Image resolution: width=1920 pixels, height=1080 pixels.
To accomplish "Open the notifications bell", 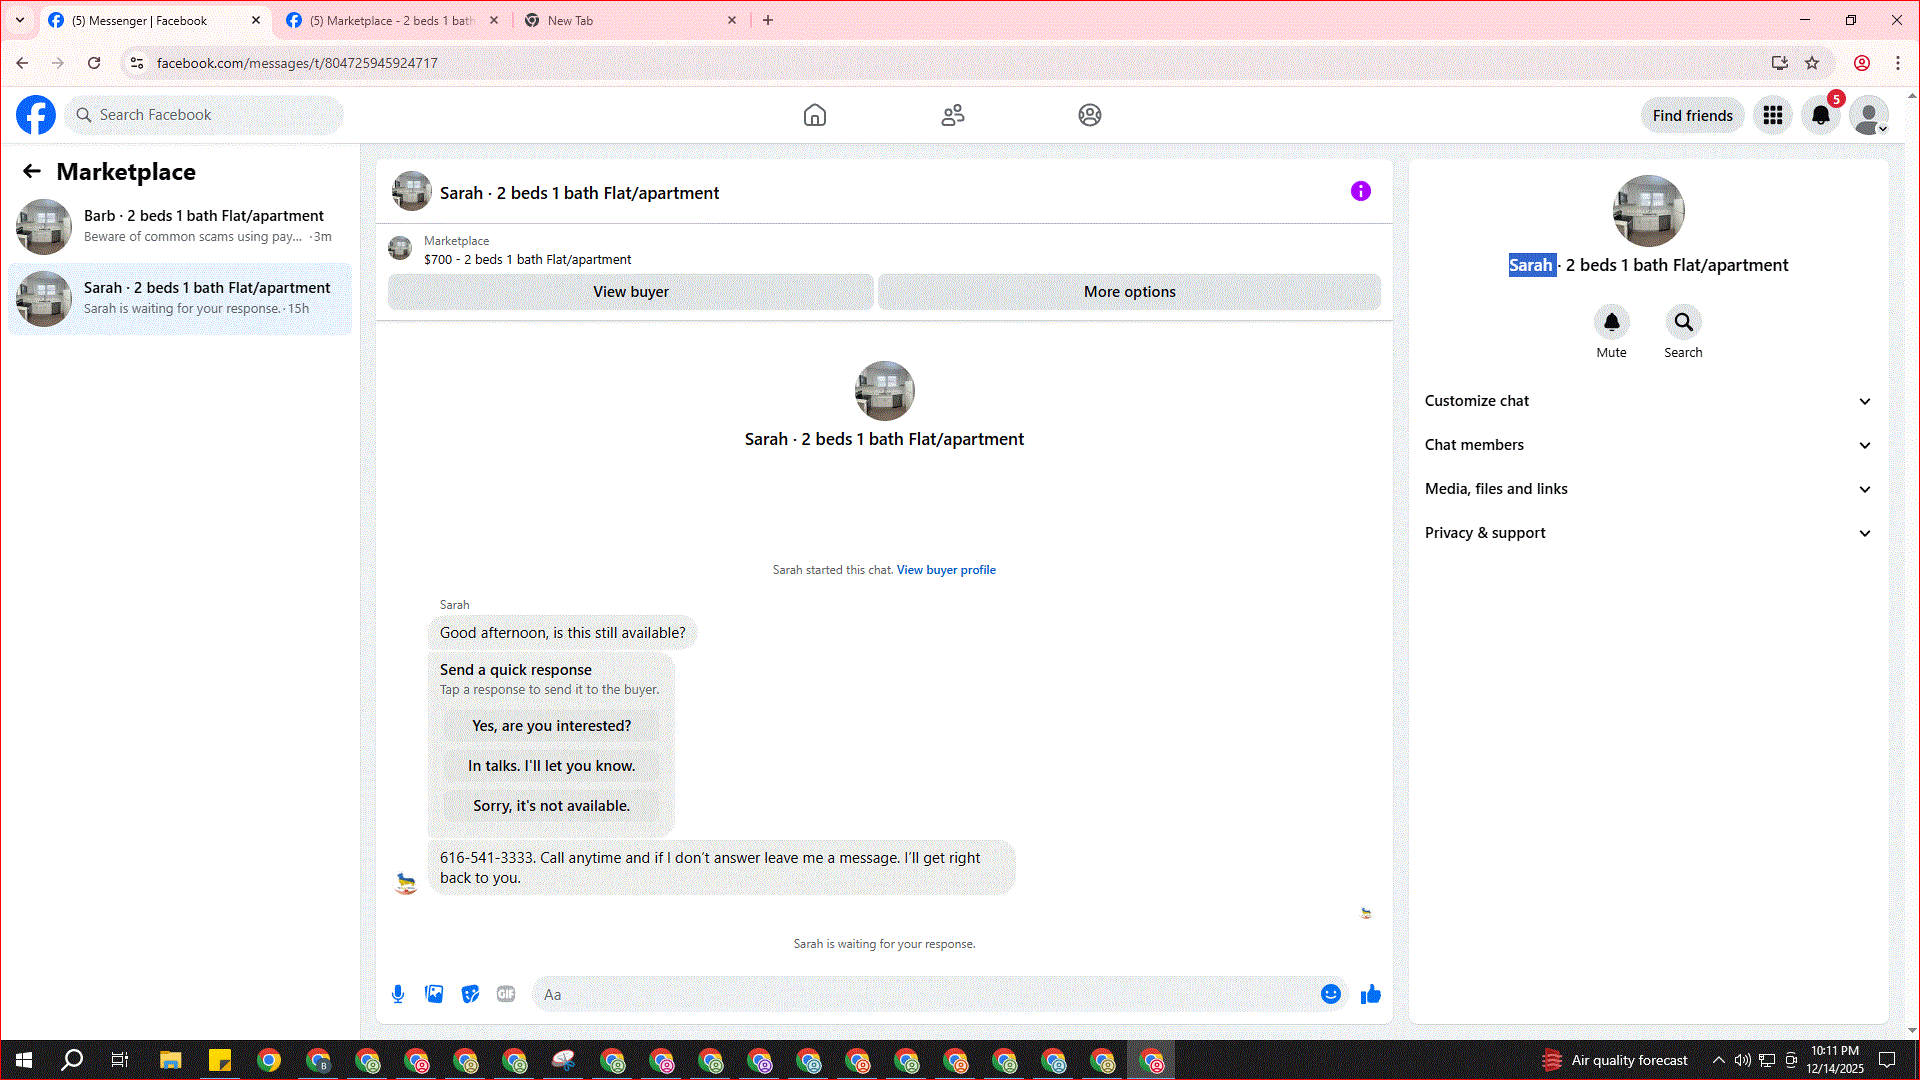I will point(1820,115).
